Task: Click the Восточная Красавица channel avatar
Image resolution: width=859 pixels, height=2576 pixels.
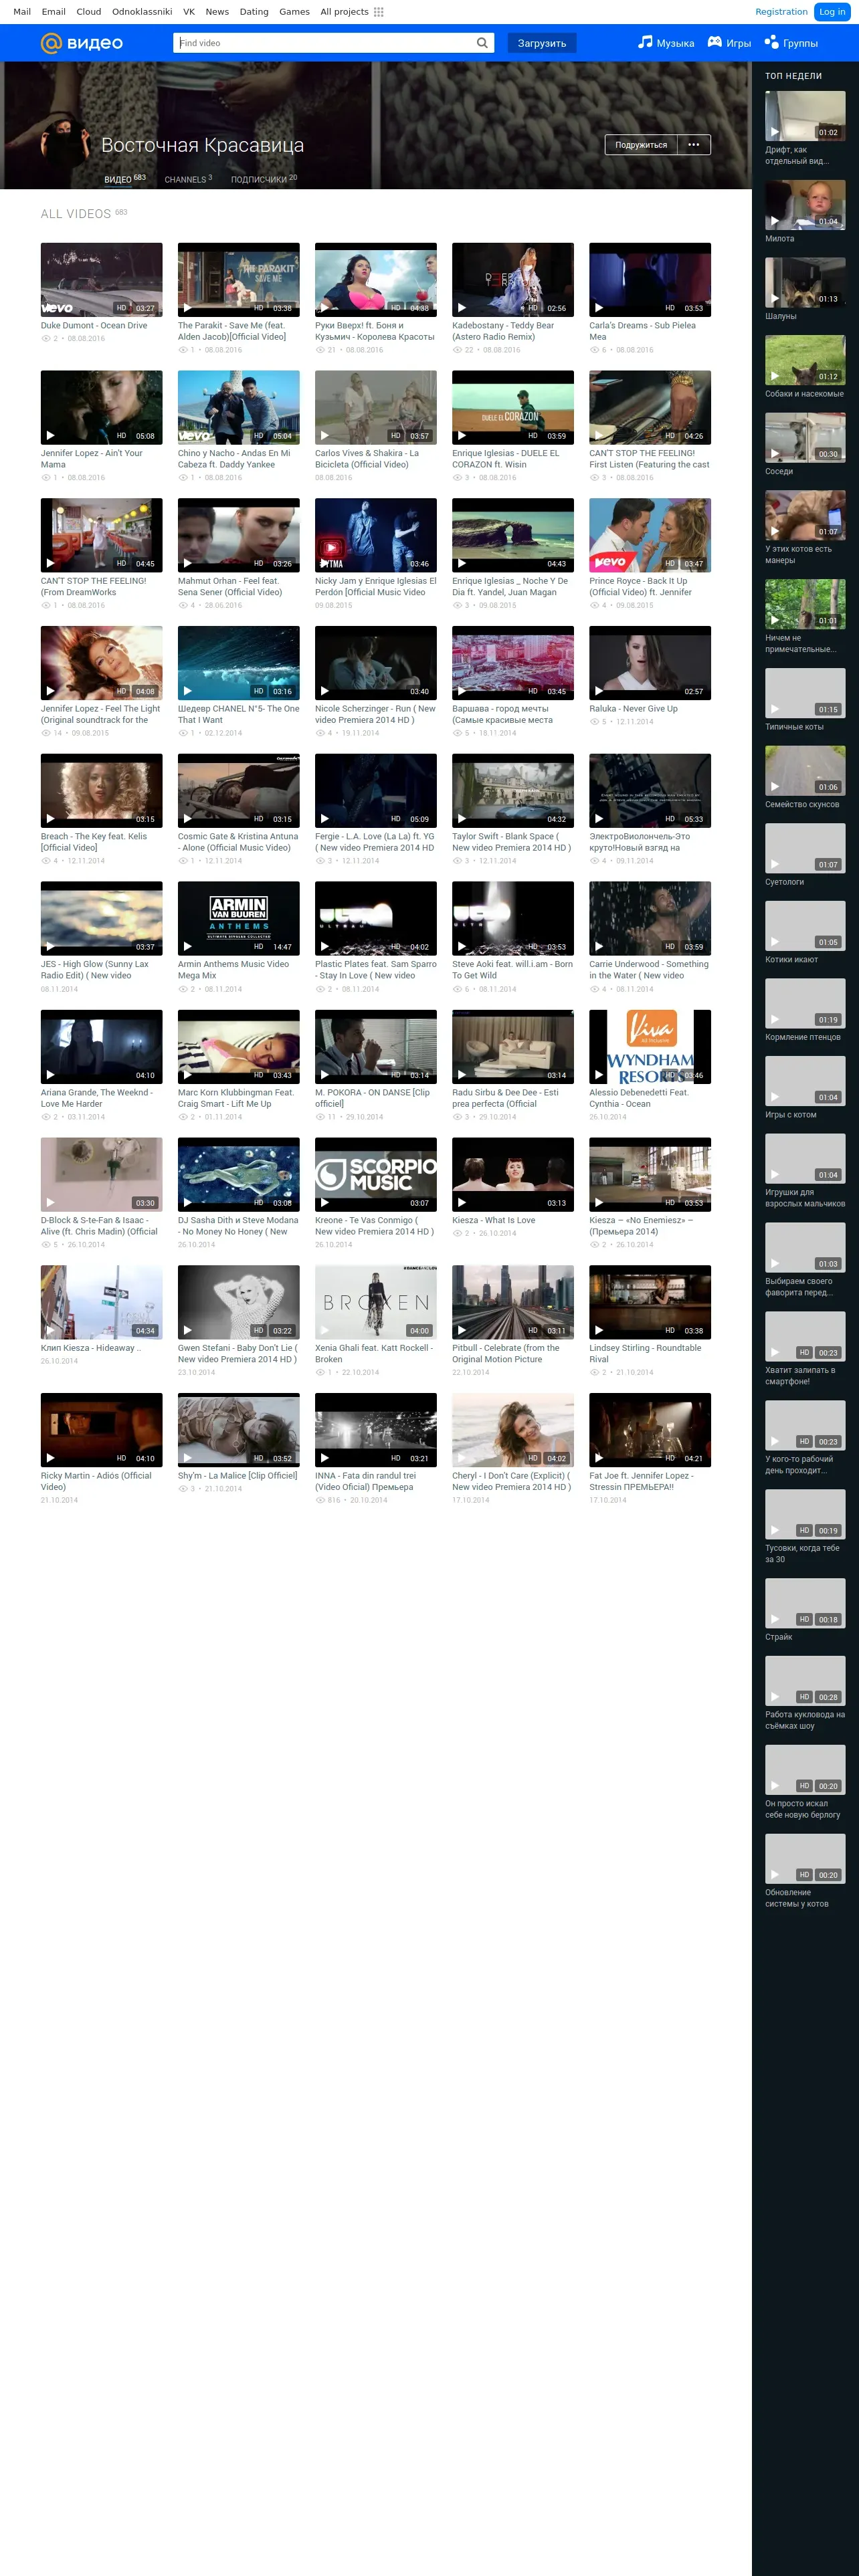Action: [x=66, y=145]
